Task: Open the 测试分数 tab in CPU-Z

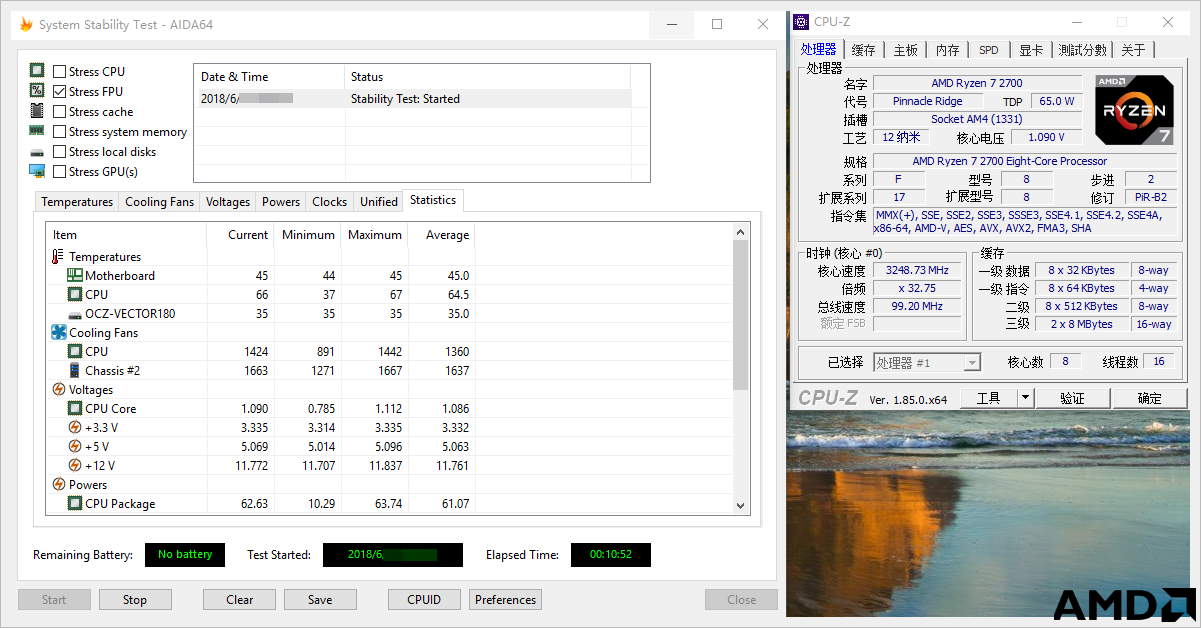Action: click(1083, 50)
